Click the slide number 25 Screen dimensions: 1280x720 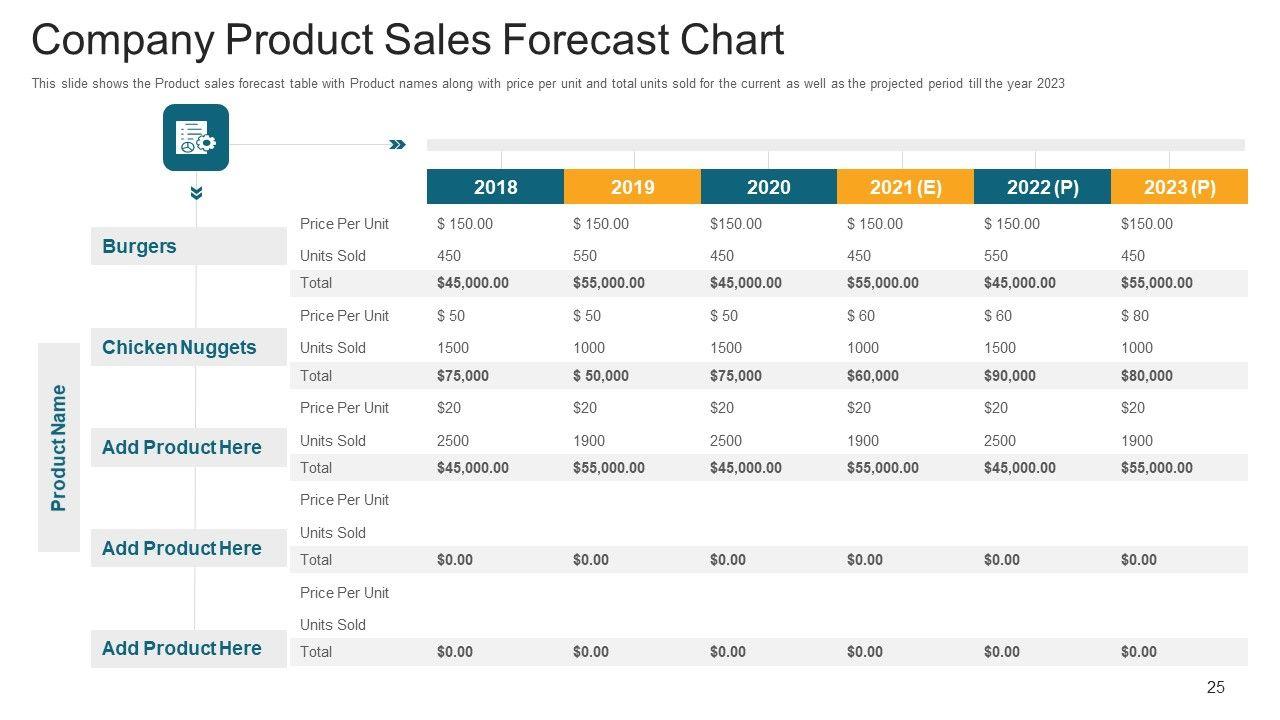pos(1215,687)
